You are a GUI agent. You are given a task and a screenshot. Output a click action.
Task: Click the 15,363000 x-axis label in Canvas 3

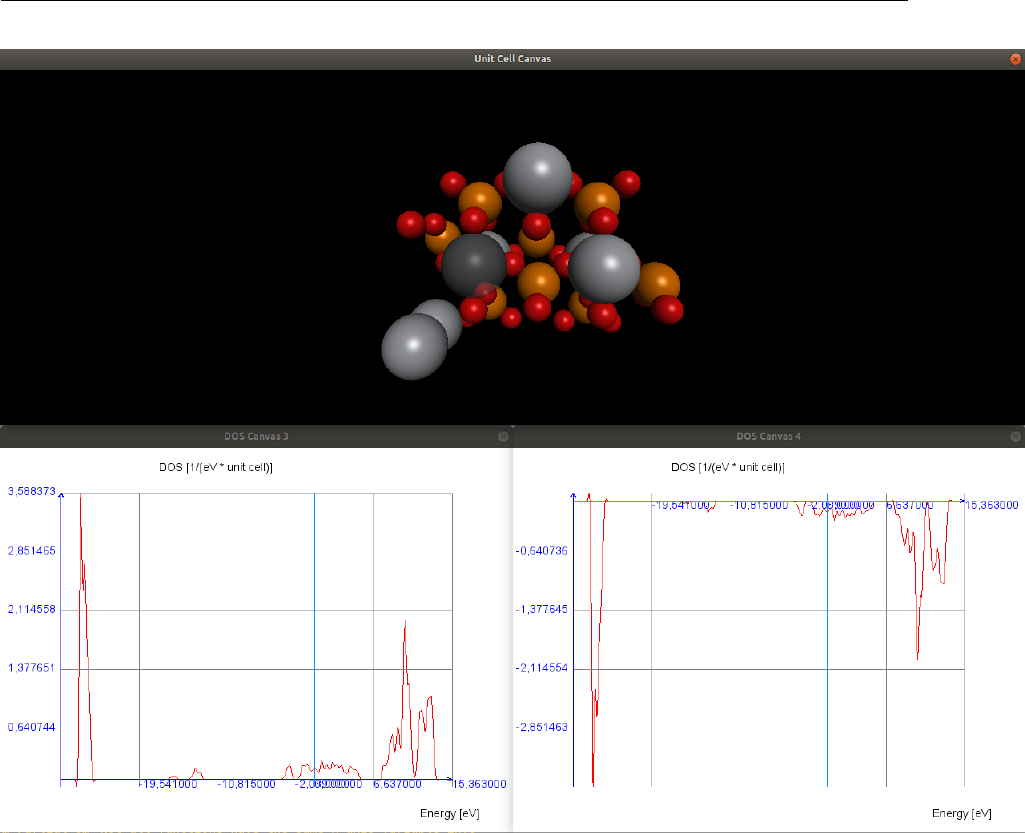point(481,785)
